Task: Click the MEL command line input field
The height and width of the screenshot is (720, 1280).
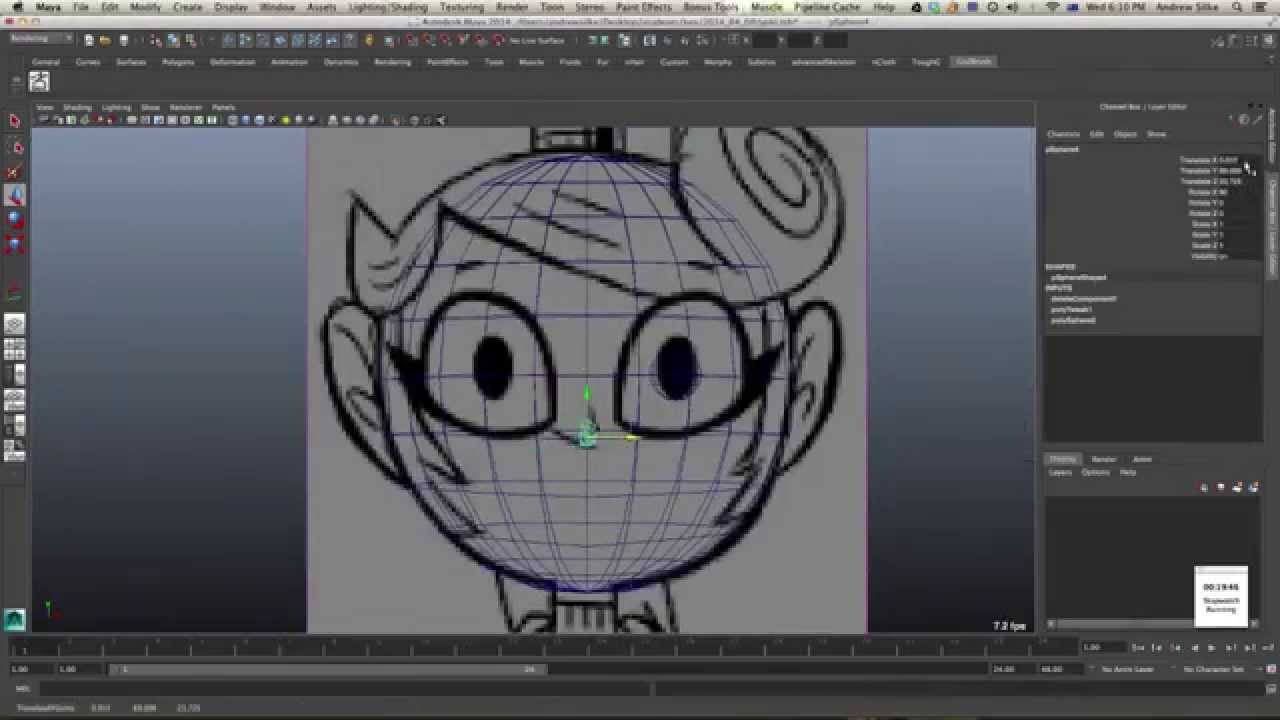Action: 345,688
